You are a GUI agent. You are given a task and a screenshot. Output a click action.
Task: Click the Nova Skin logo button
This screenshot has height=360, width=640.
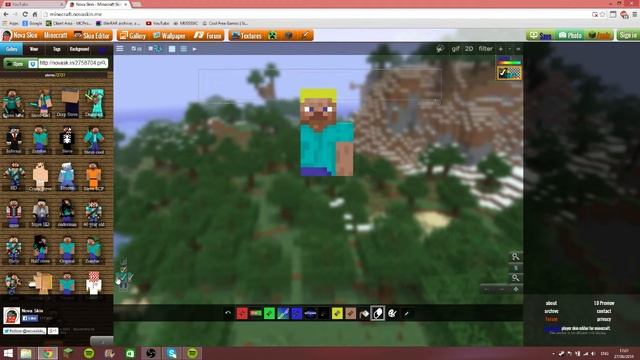[20, 36]
